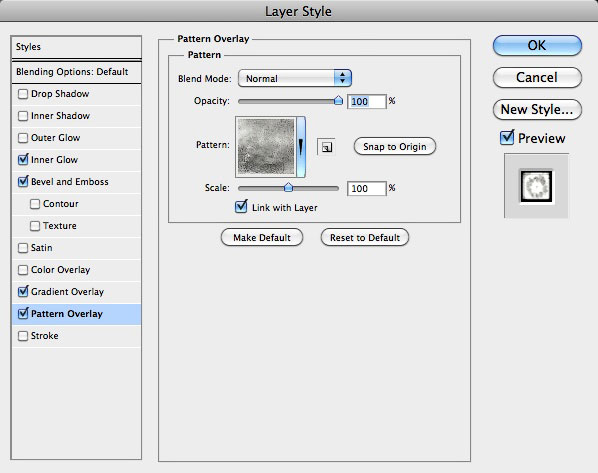Enable the Color Overlay checkbox
Viewport: 598px width, 473px height.
[x=23, y=270]
